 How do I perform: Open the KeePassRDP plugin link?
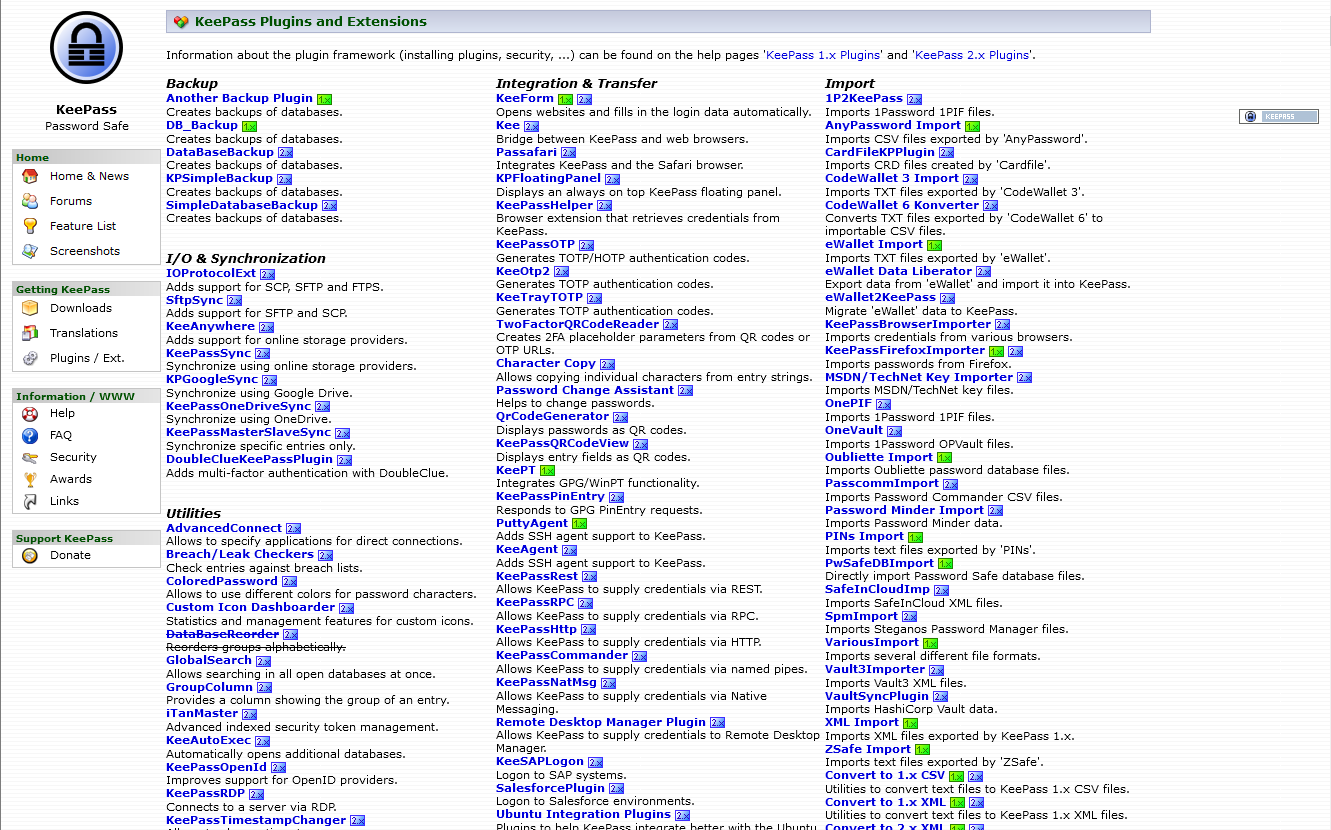(x=205, y=793)
